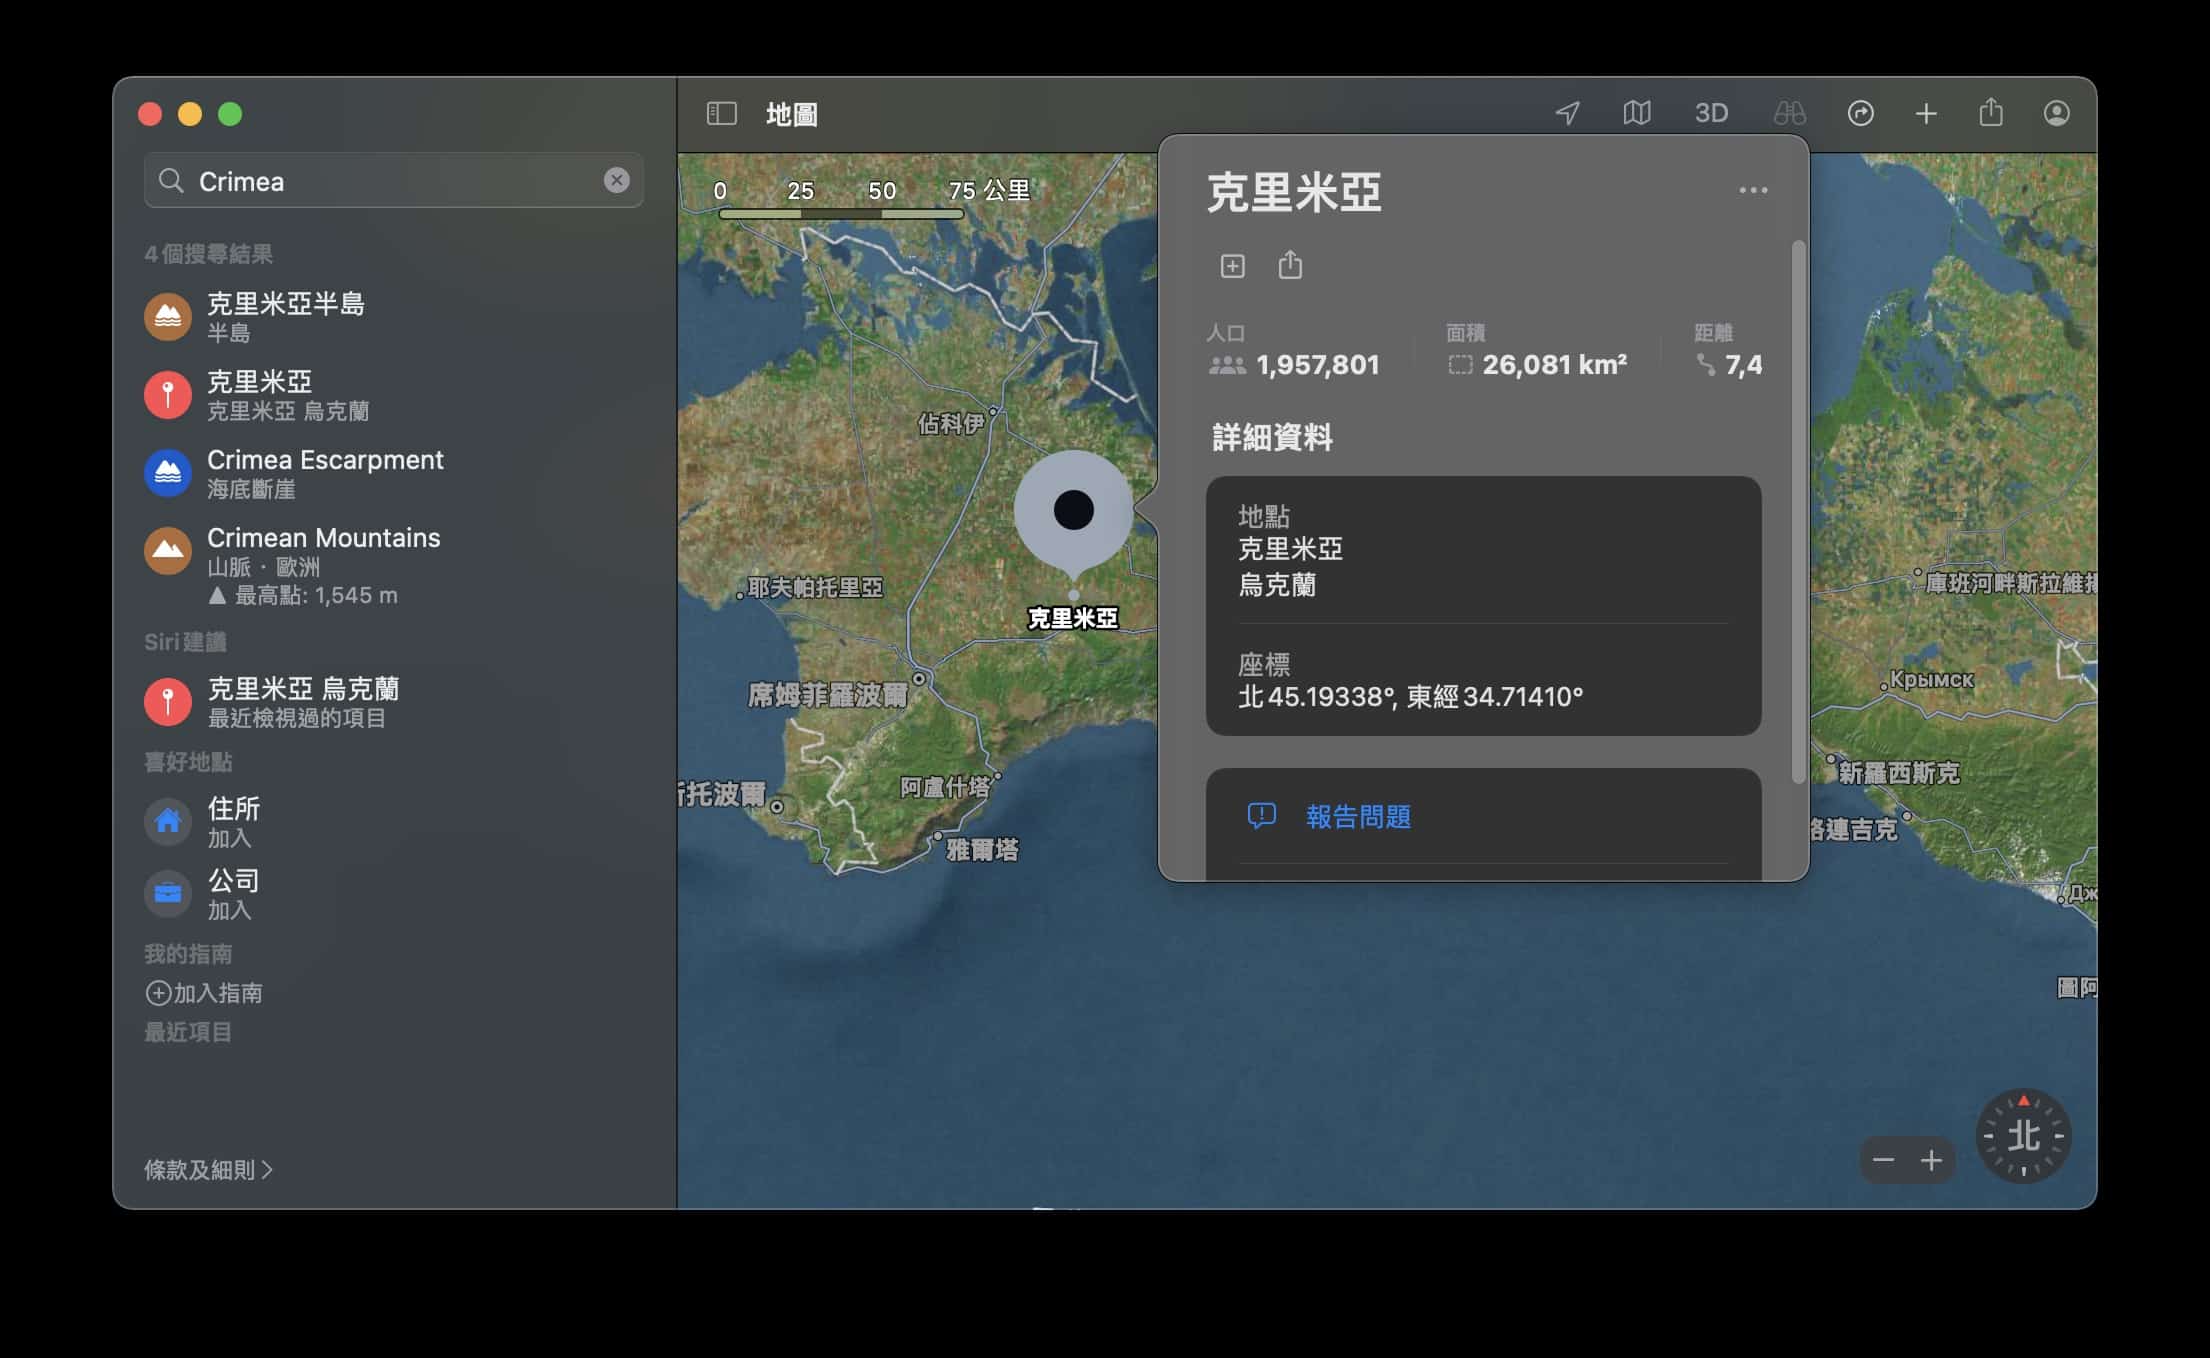Screen dimensions: 2210x1358
Task: Click the Crimea search input field
Action: [394, 181]
